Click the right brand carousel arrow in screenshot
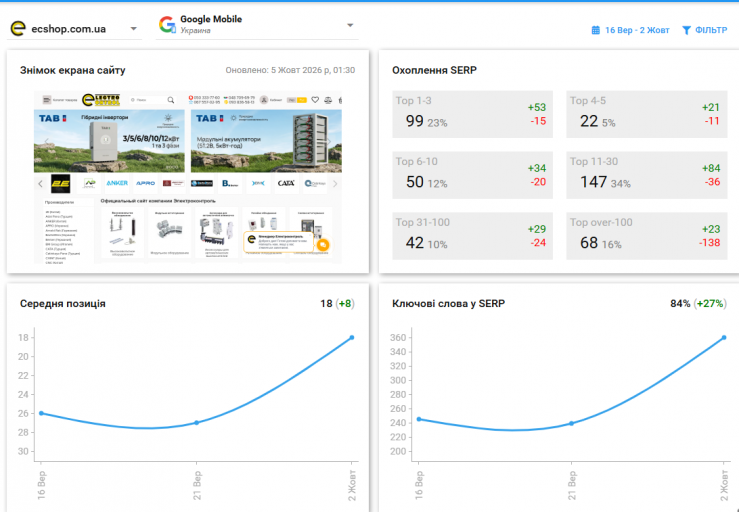Screen dimensions: 739x512 (335, 183)
